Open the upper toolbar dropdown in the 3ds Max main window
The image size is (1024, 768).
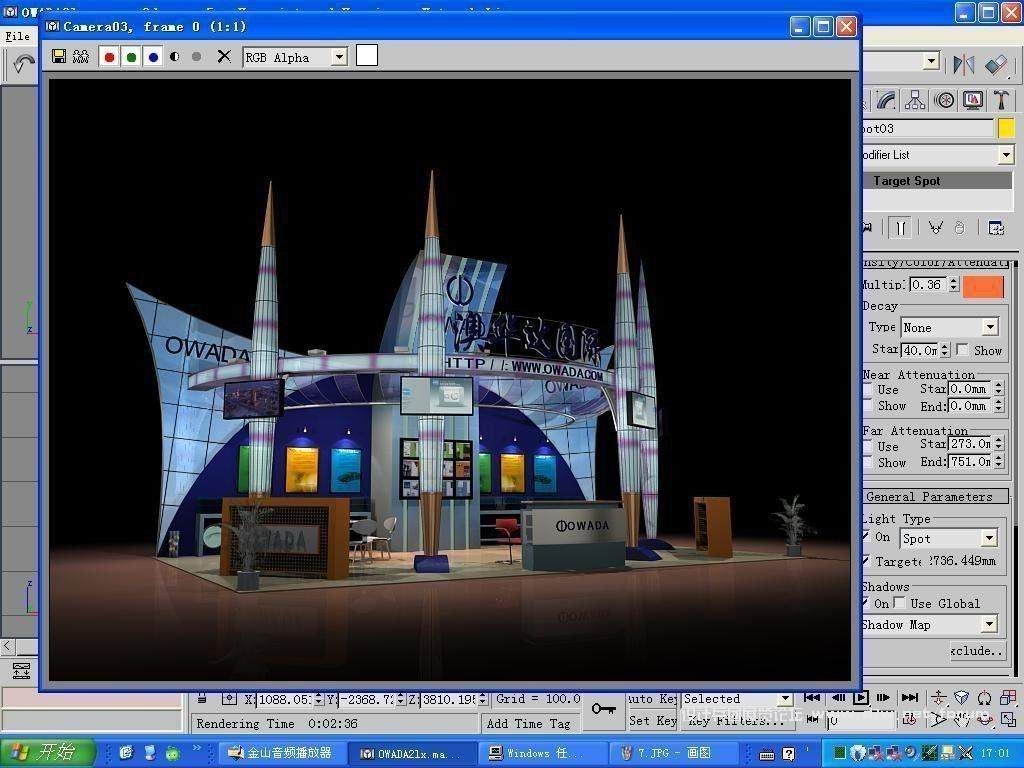pos(932,61)
